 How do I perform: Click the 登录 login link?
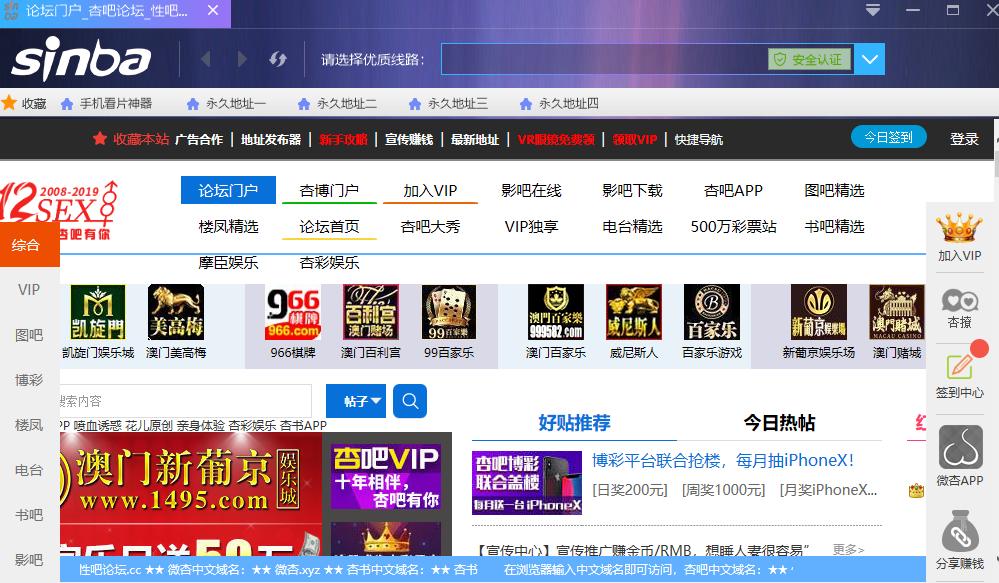(964, 139)
